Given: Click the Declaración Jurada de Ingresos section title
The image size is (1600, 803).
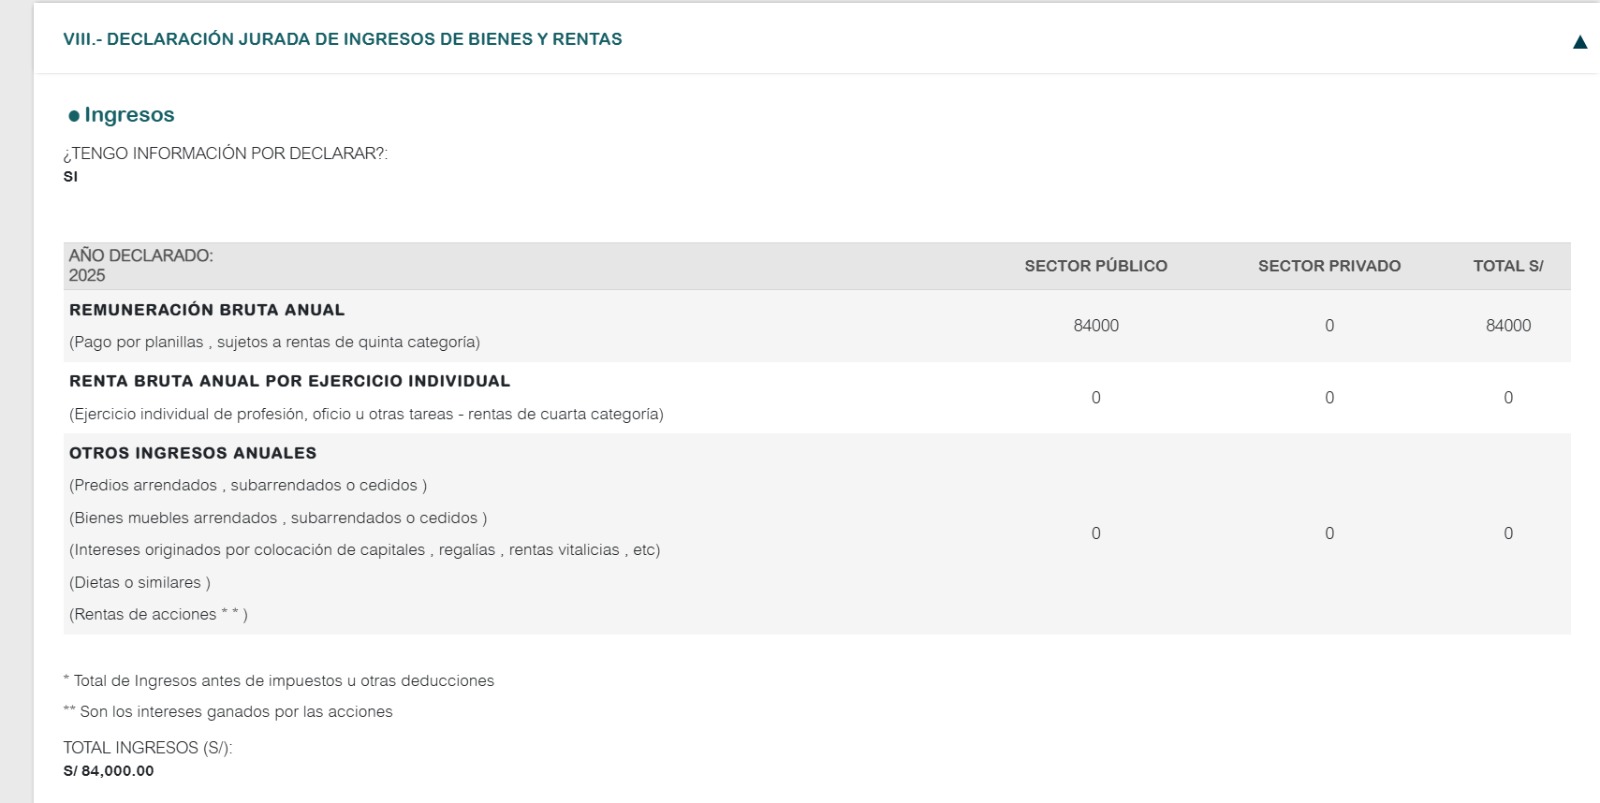Looking at the screenshot, I should point(342,39).
